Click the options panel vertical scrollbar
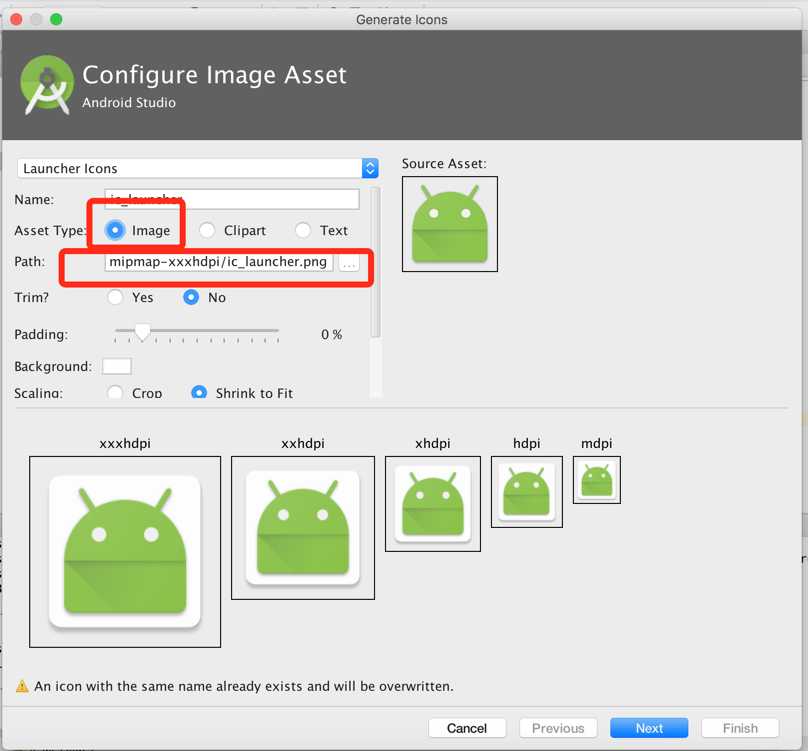 [x=376, y=263]
